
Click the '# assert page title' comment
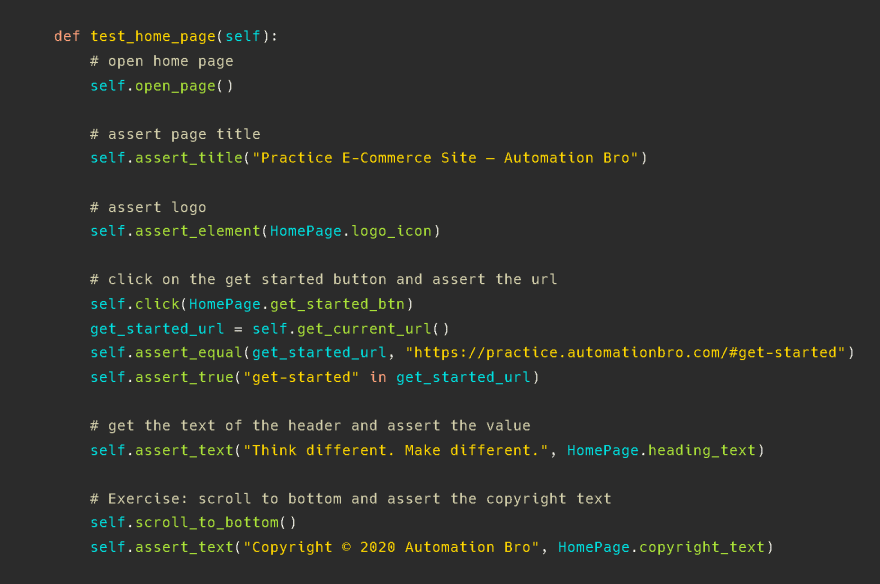click(175, 134)
